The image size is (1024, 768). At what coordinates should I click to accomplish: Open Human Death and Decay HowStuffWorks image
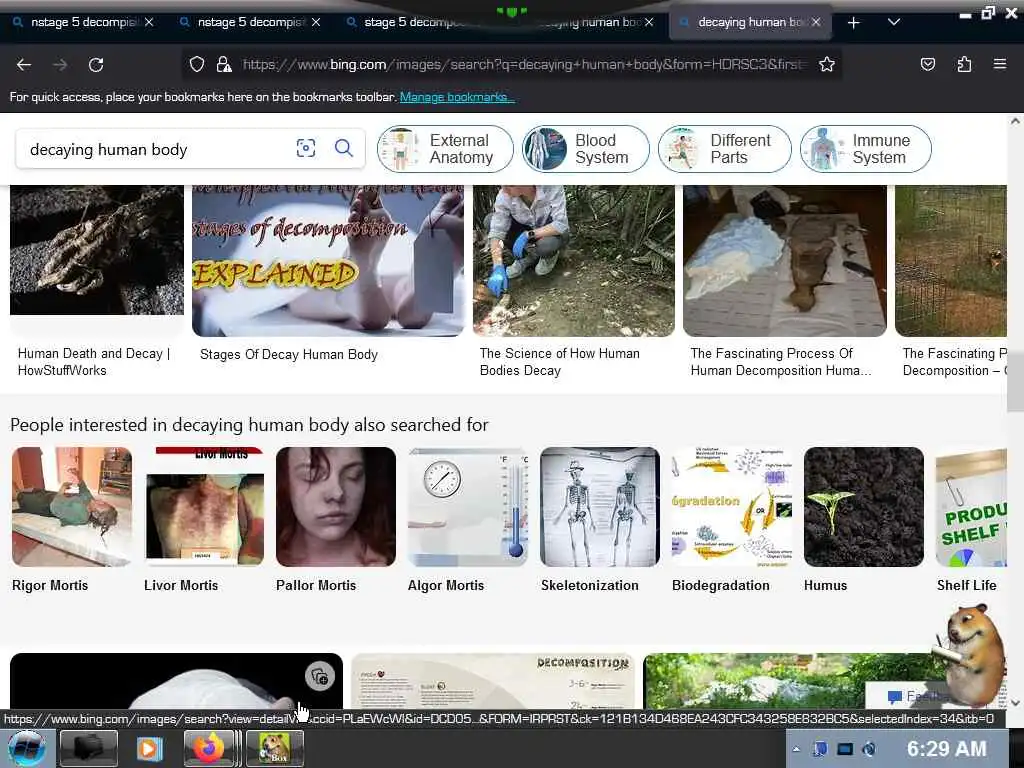pos(97,250)
